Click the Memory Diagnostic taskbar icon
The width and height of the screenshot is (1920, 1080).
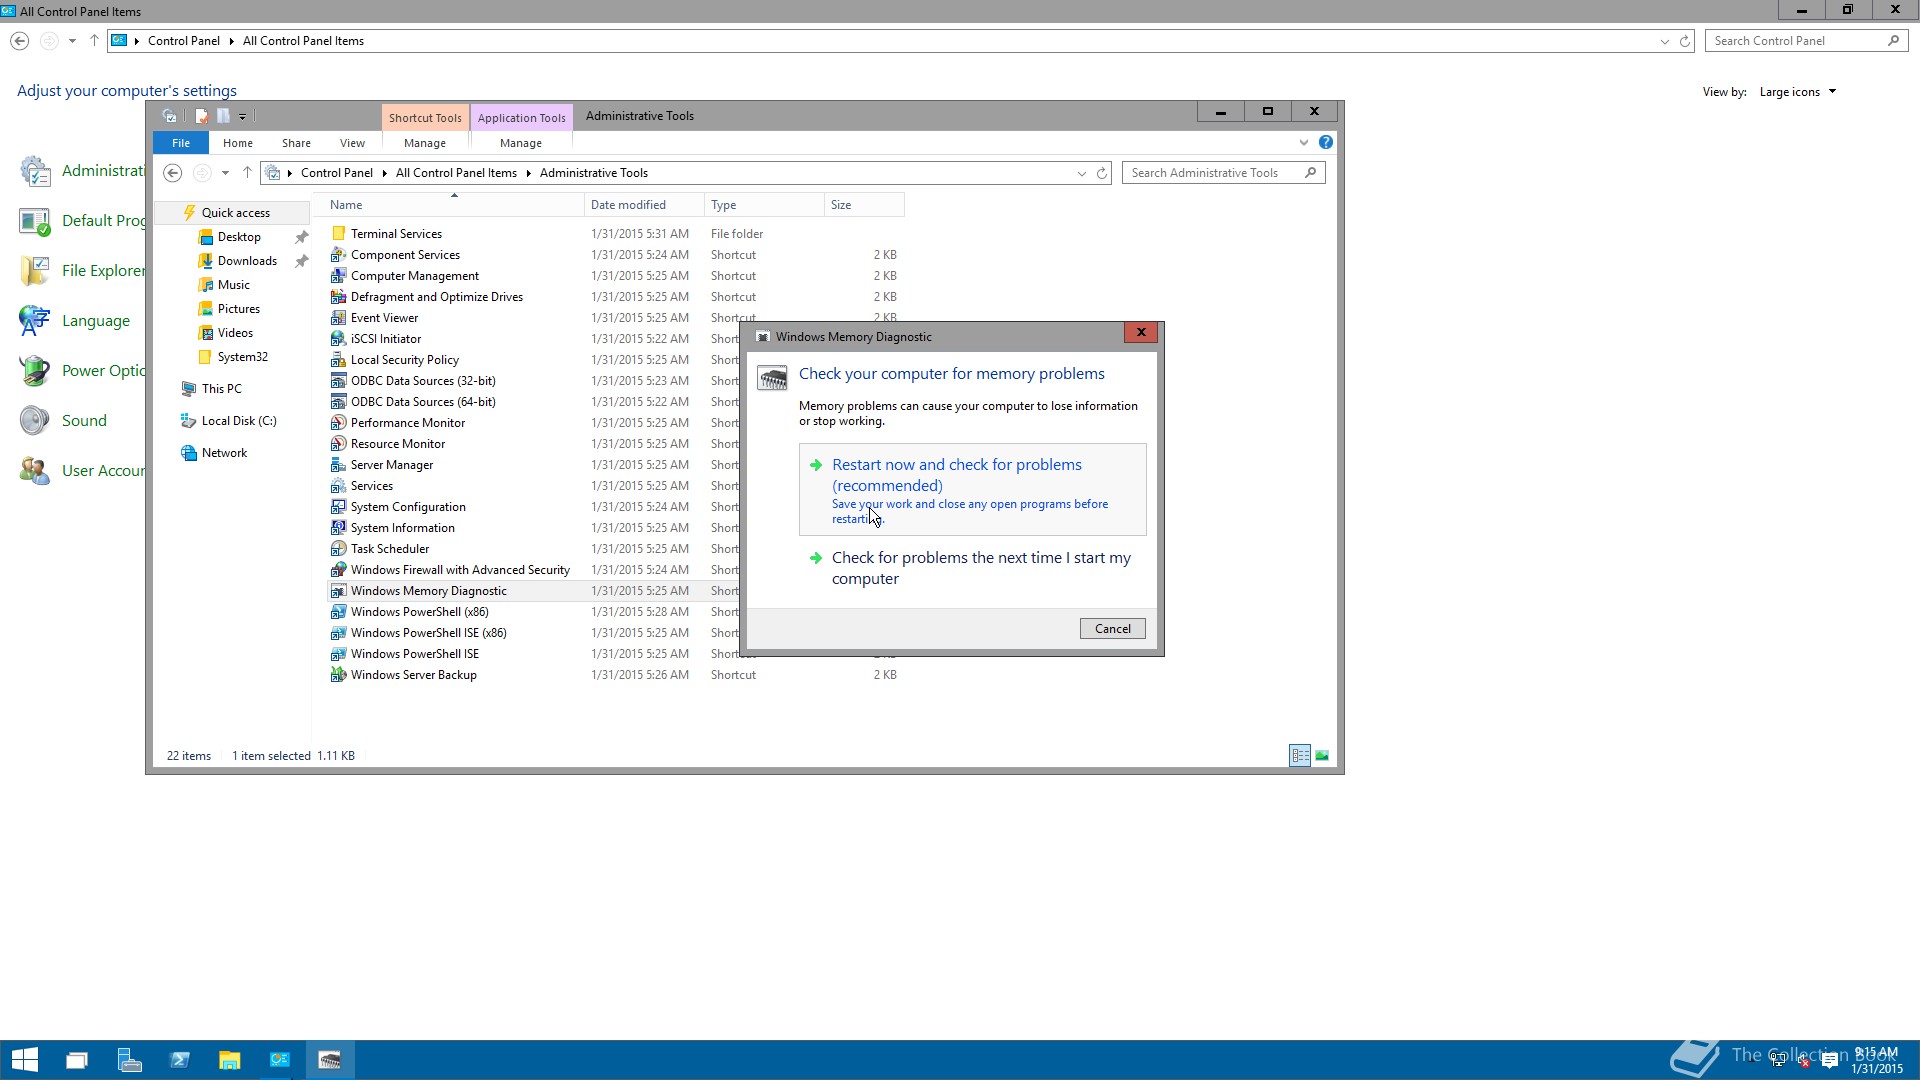click(330, 1060)
